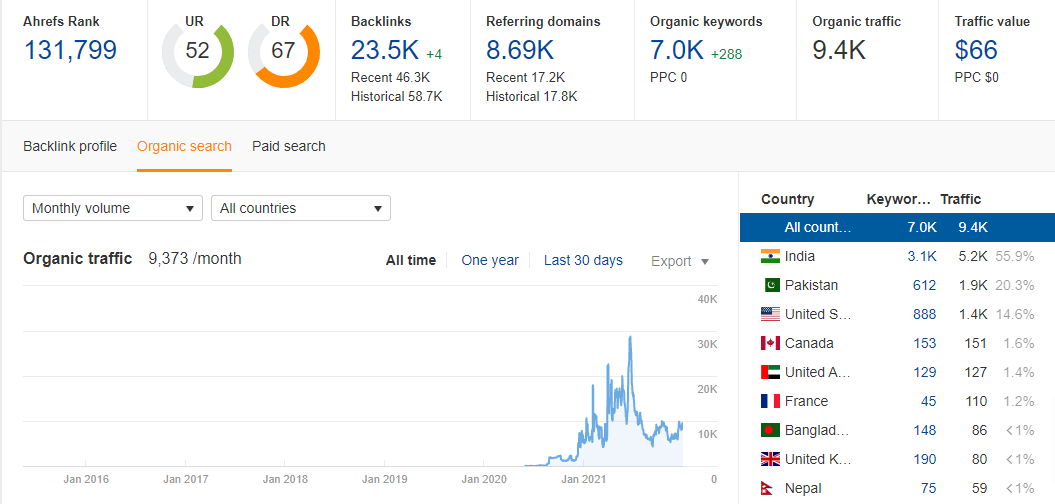Open the Paid search tab

coord(289,146)
